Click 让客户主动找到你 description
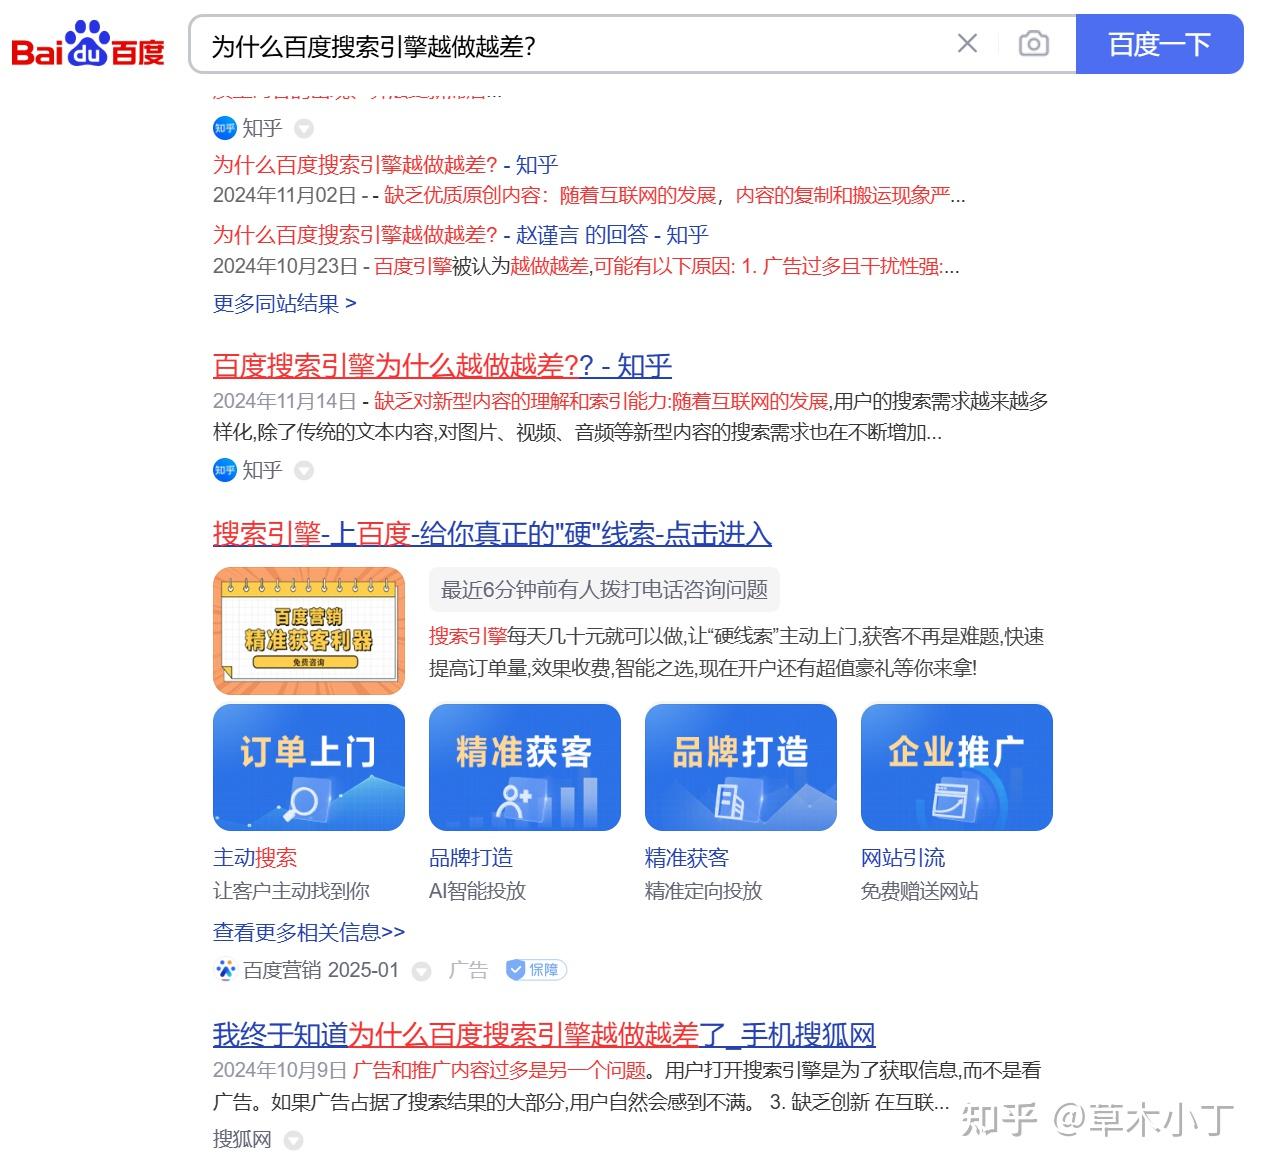Image resolution: width=1267 pixels, height=1170 pixels. click(x=291, y=891)
